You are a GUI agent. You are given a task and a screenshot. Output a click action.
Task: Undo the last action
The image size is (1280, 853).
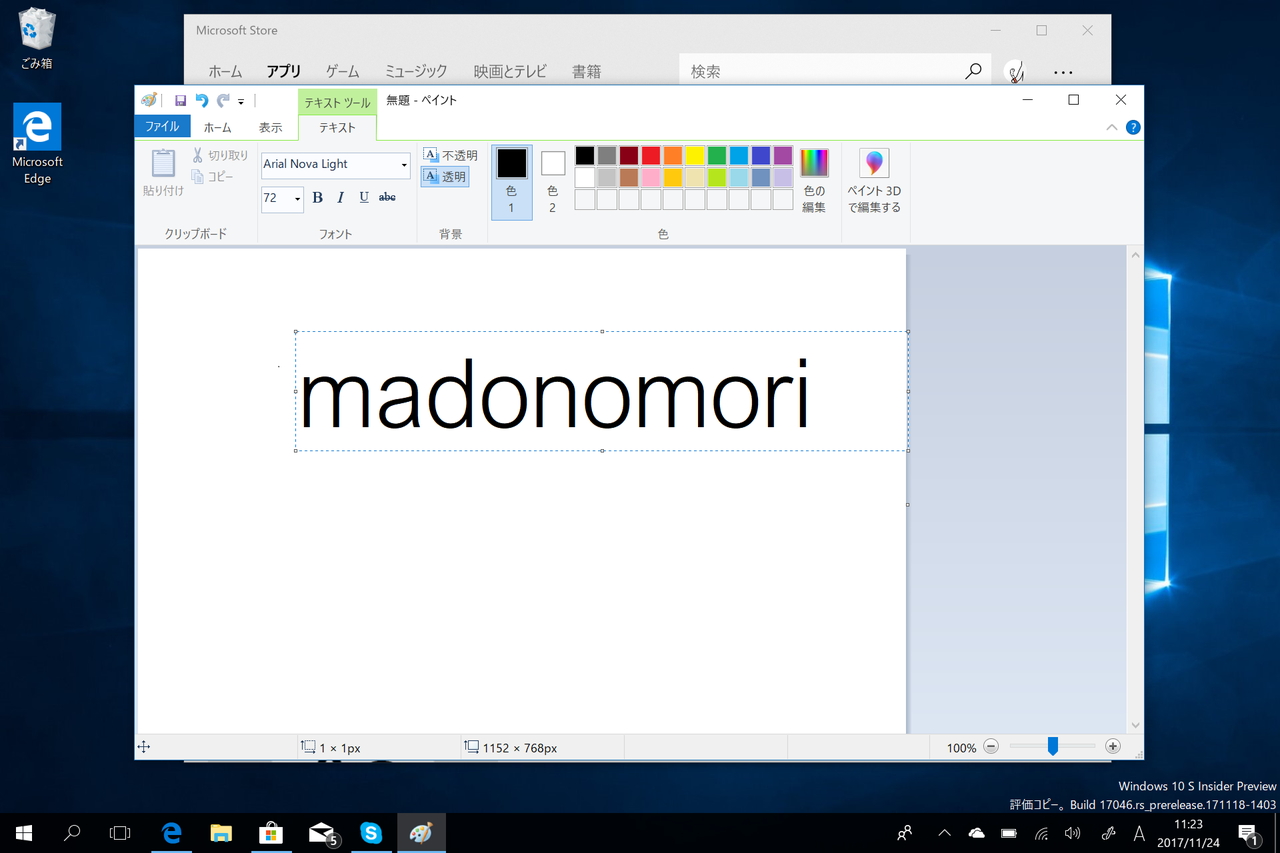200,100
